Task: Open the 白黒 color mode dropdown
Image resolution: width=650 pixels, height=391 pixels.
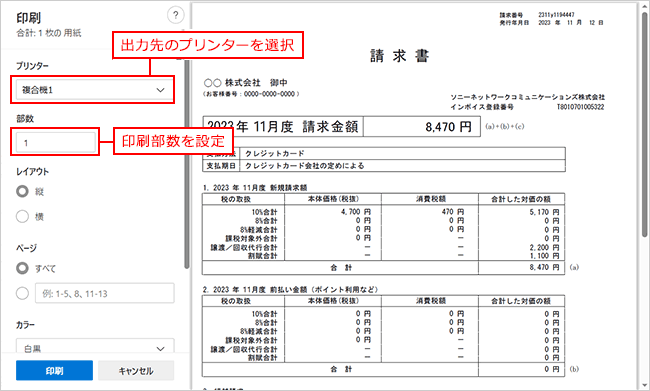Action: 95,347
